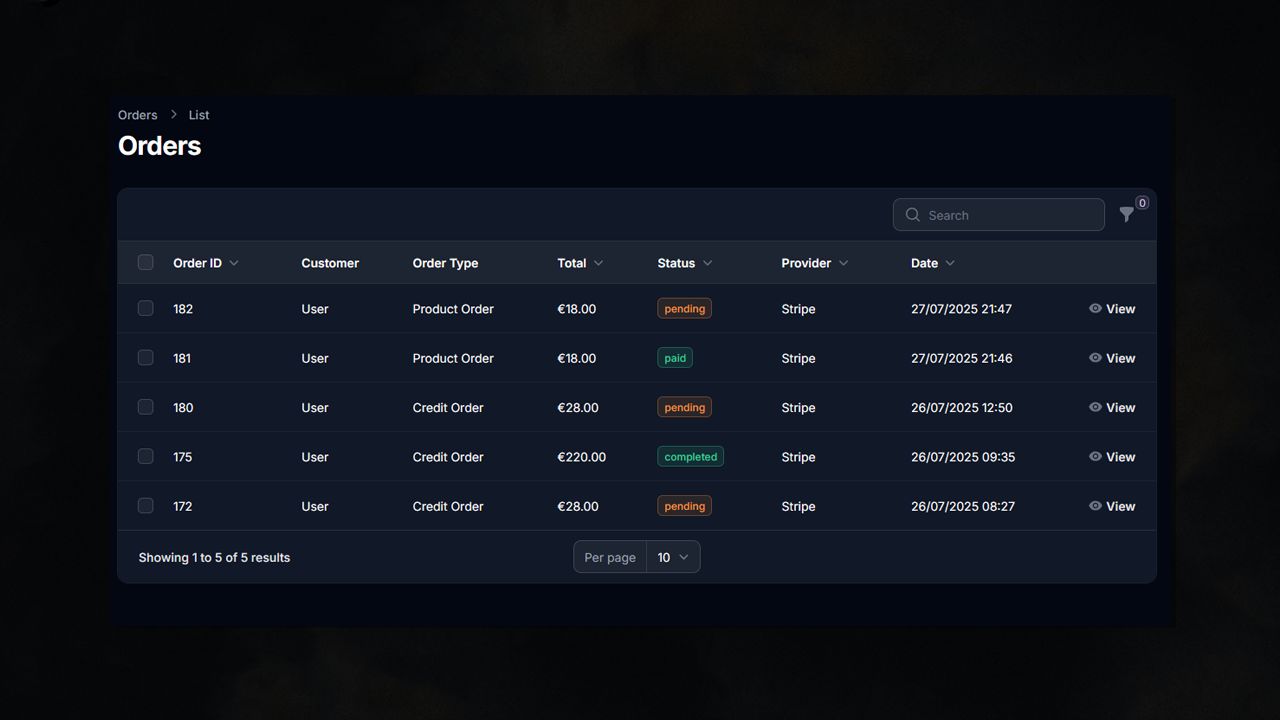Click the eye icon for order 180
The image size is (1280, 720).
(x=1095, y=407)
